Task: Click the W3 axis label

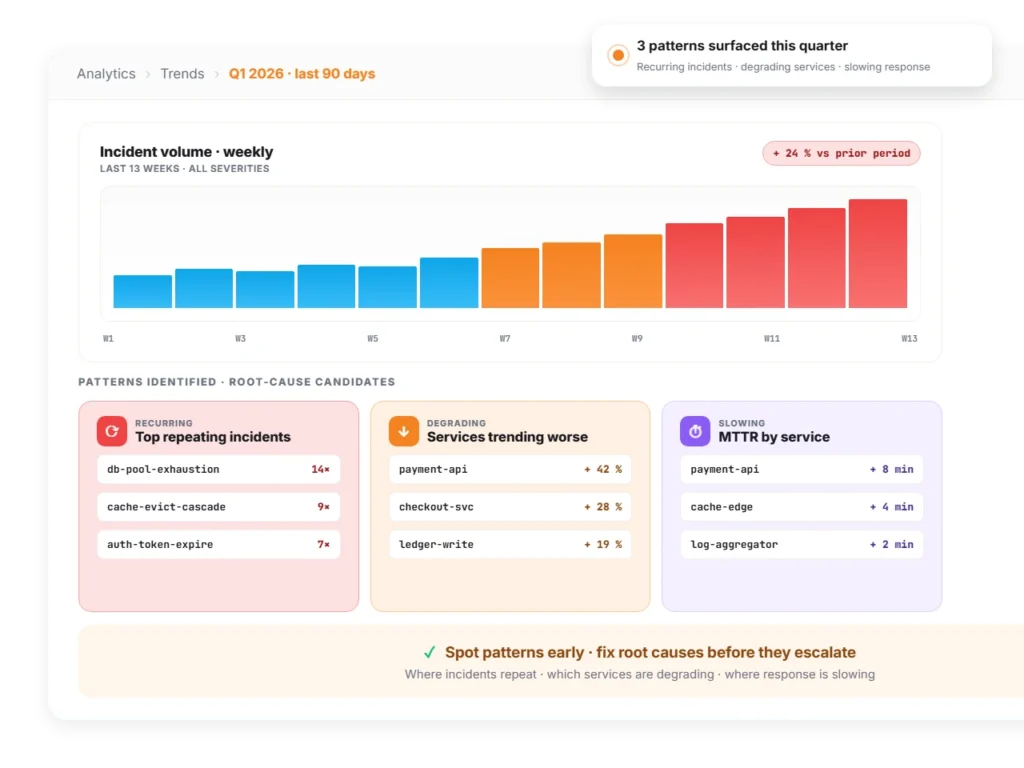Action: [x=240, y=338]
